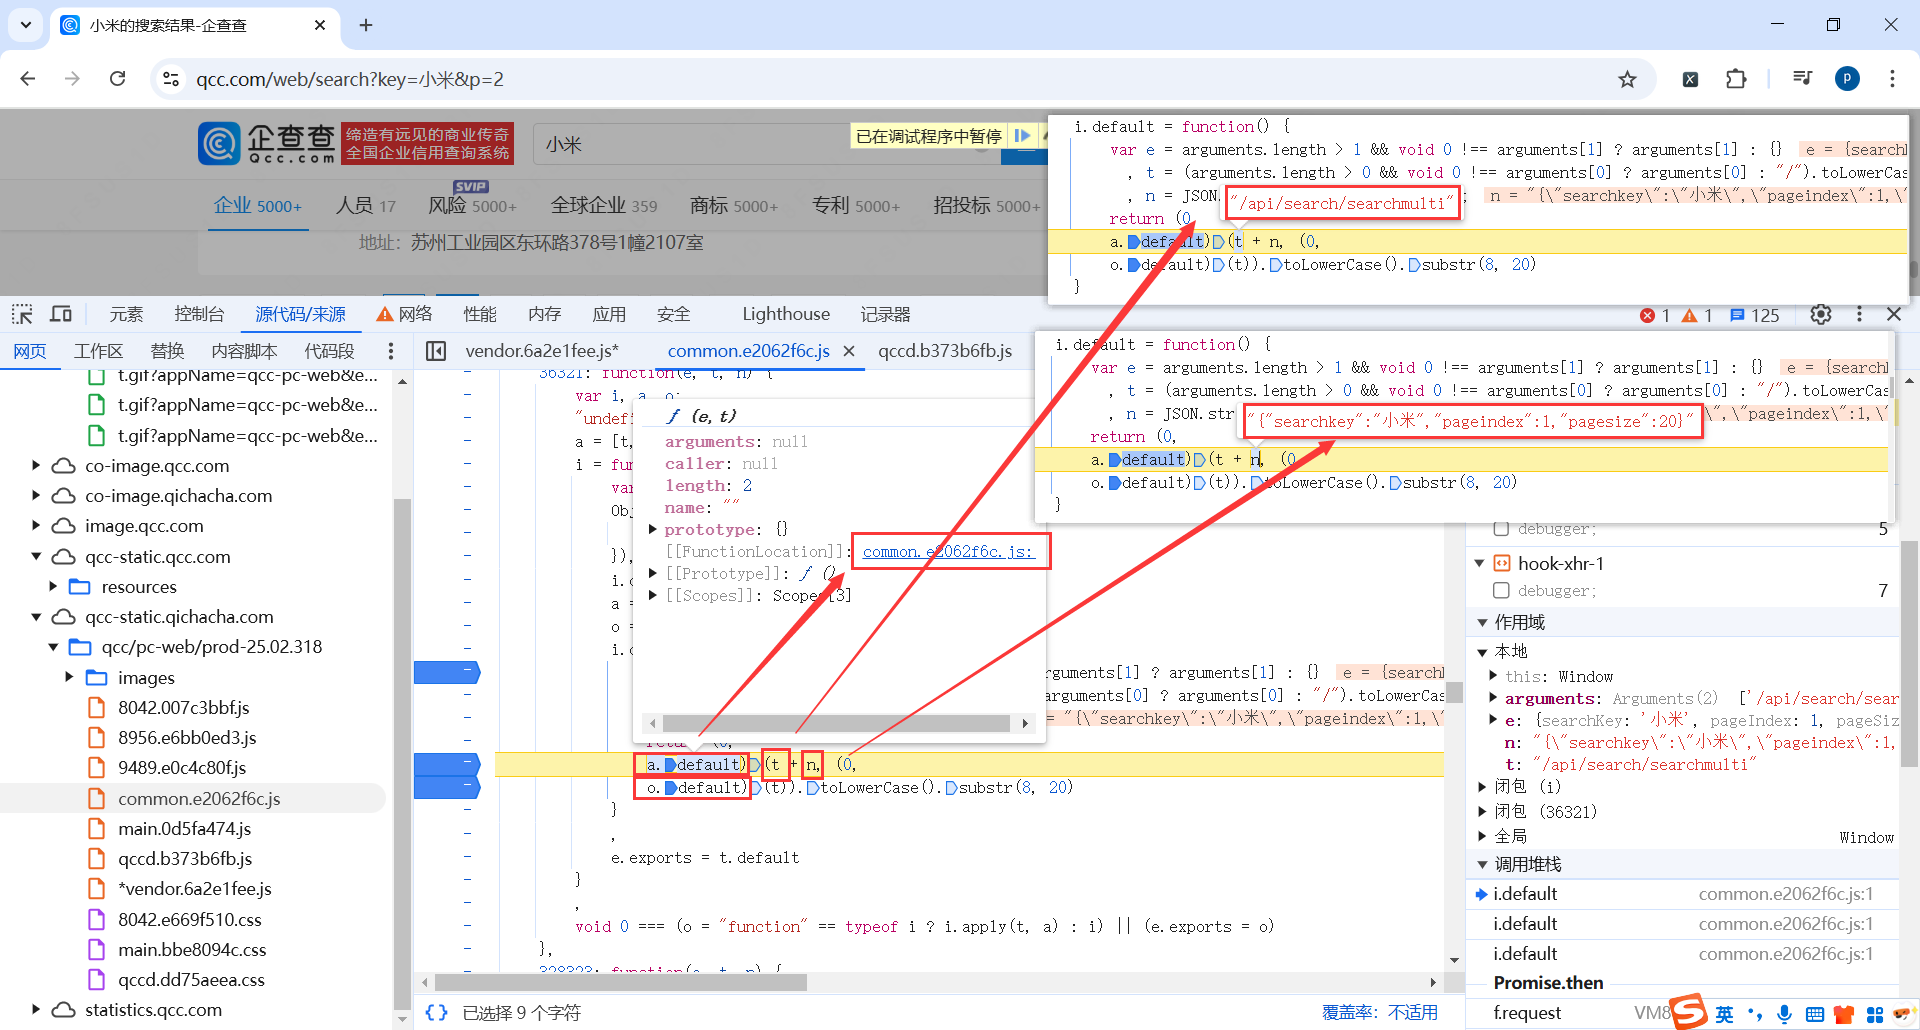
Task: Click the browser back arrow
Action: (x=28, y=79)
